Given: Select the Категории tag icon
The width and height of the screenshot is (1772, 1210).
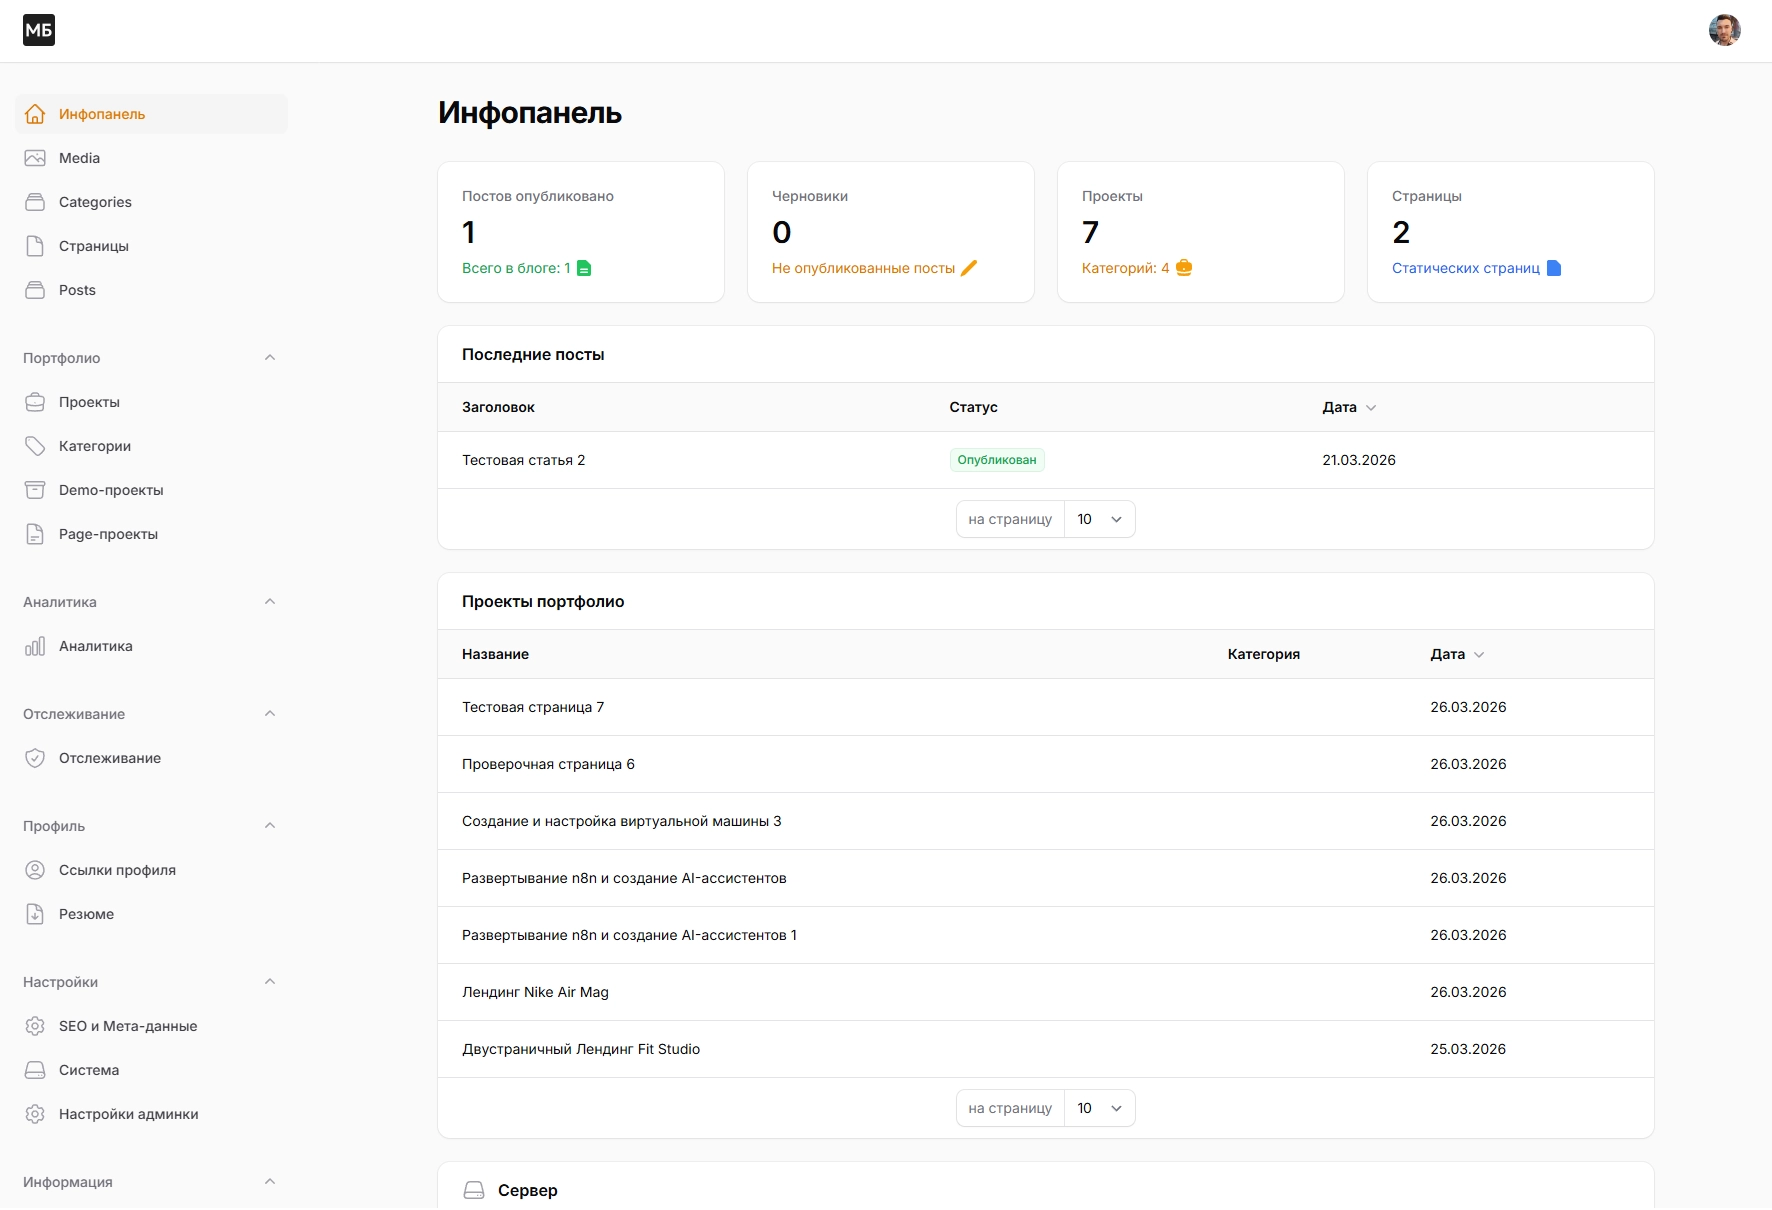Looking at the screenshot, I should click(x=35, y=446).
